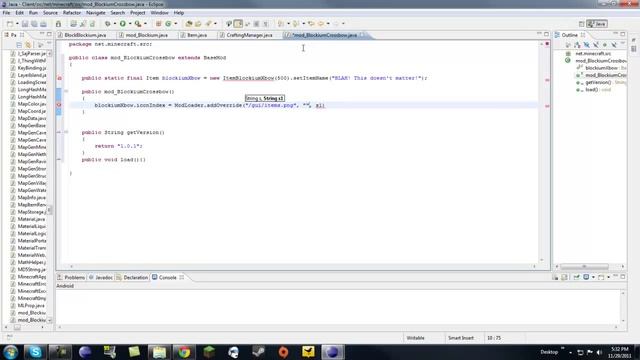Click the Open Type toolbar icon

click(x=189, y=24)
